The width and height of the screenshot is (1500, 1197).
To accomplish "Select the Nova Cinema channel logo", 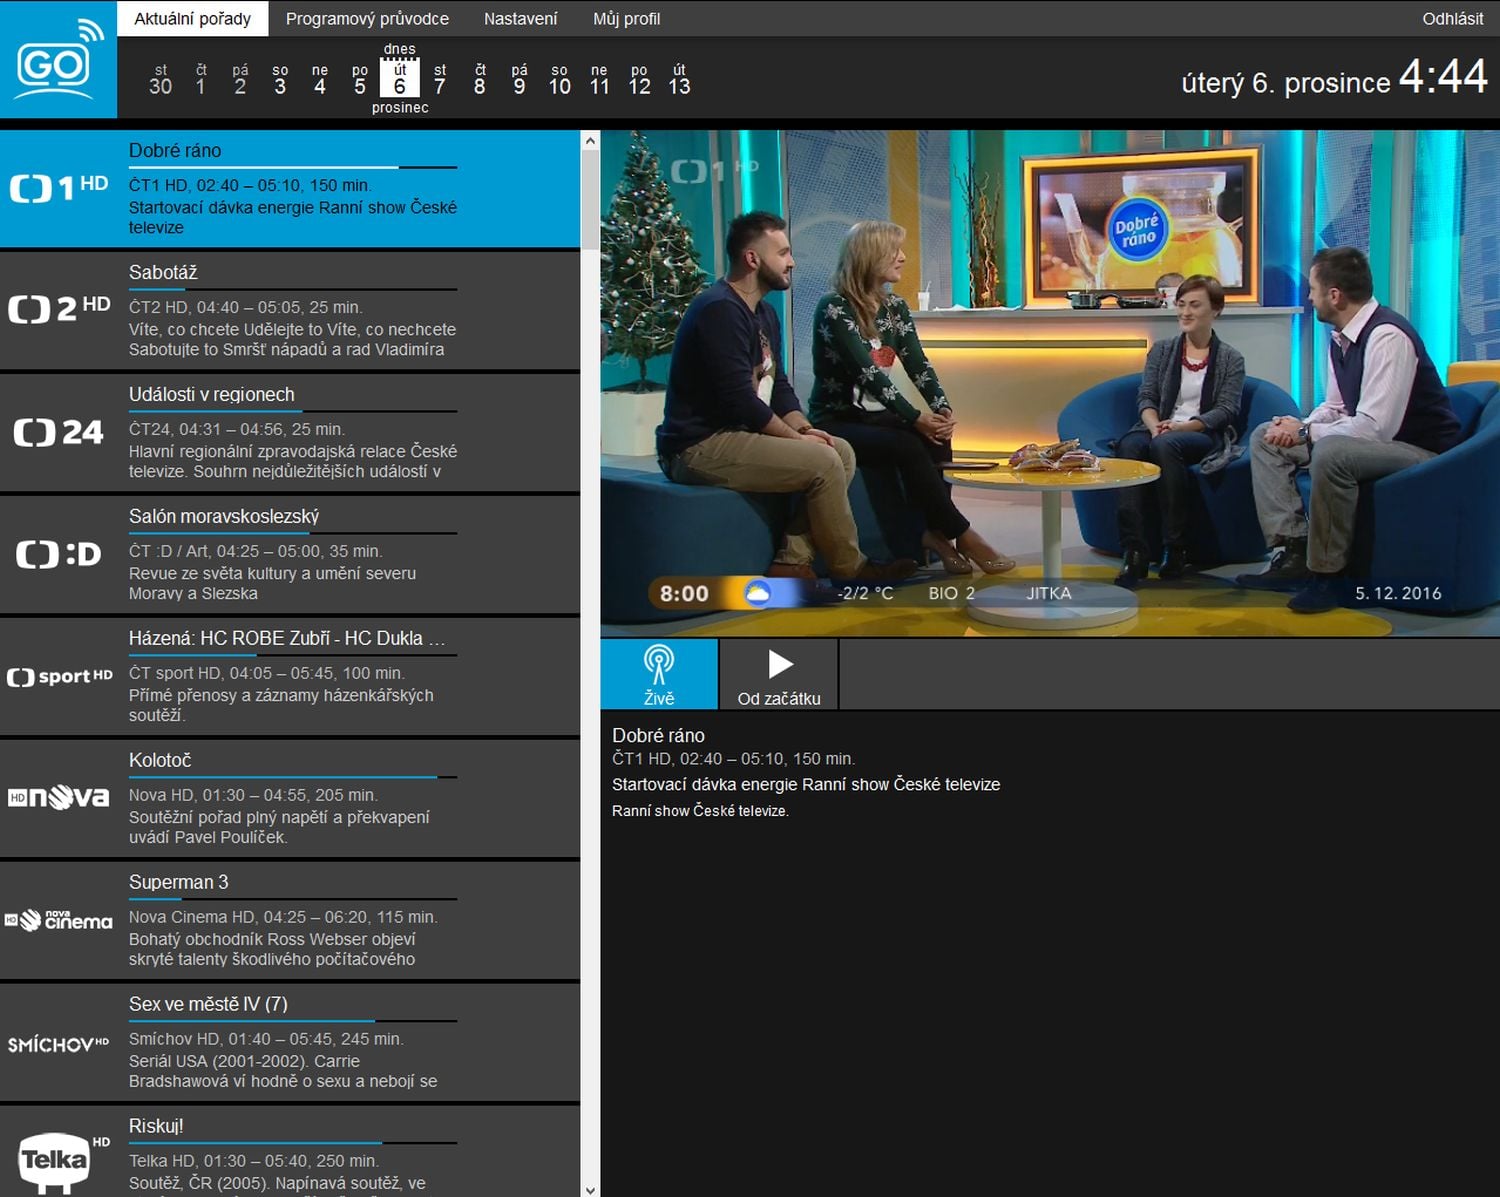I will pos(59,920).
